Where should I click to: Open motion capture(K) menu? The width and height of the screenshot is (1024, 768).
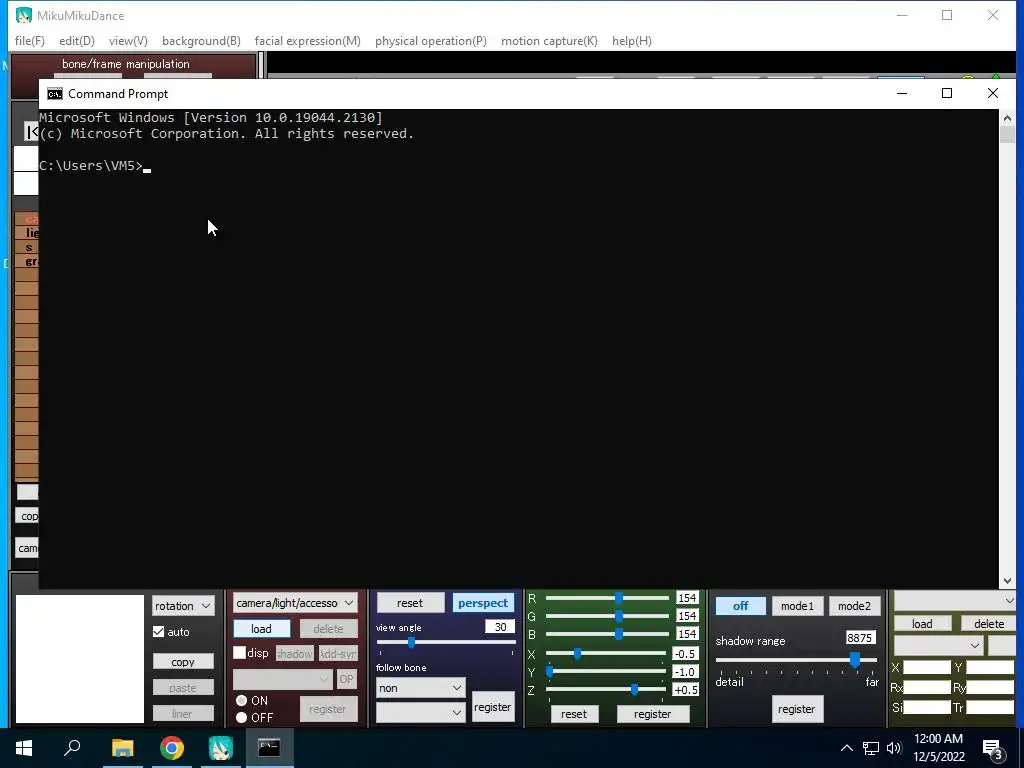tap(549, 40)
